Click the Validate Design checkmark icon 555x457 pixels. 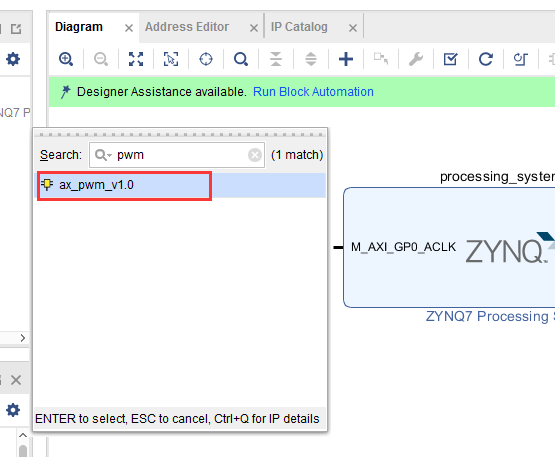451,59
